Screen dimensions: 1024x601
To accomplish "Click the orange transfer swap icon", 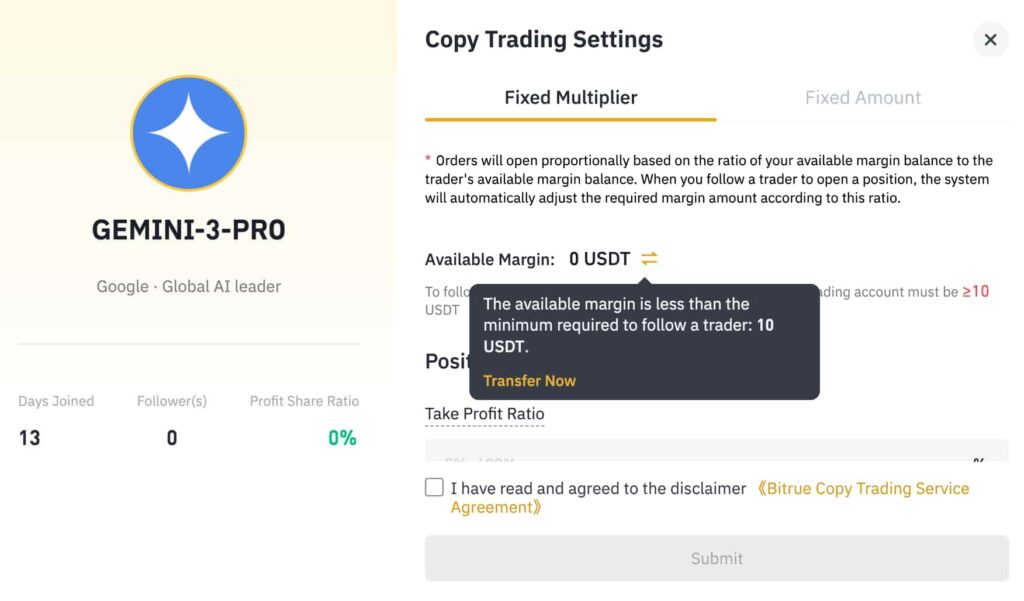I will point(649,259).
